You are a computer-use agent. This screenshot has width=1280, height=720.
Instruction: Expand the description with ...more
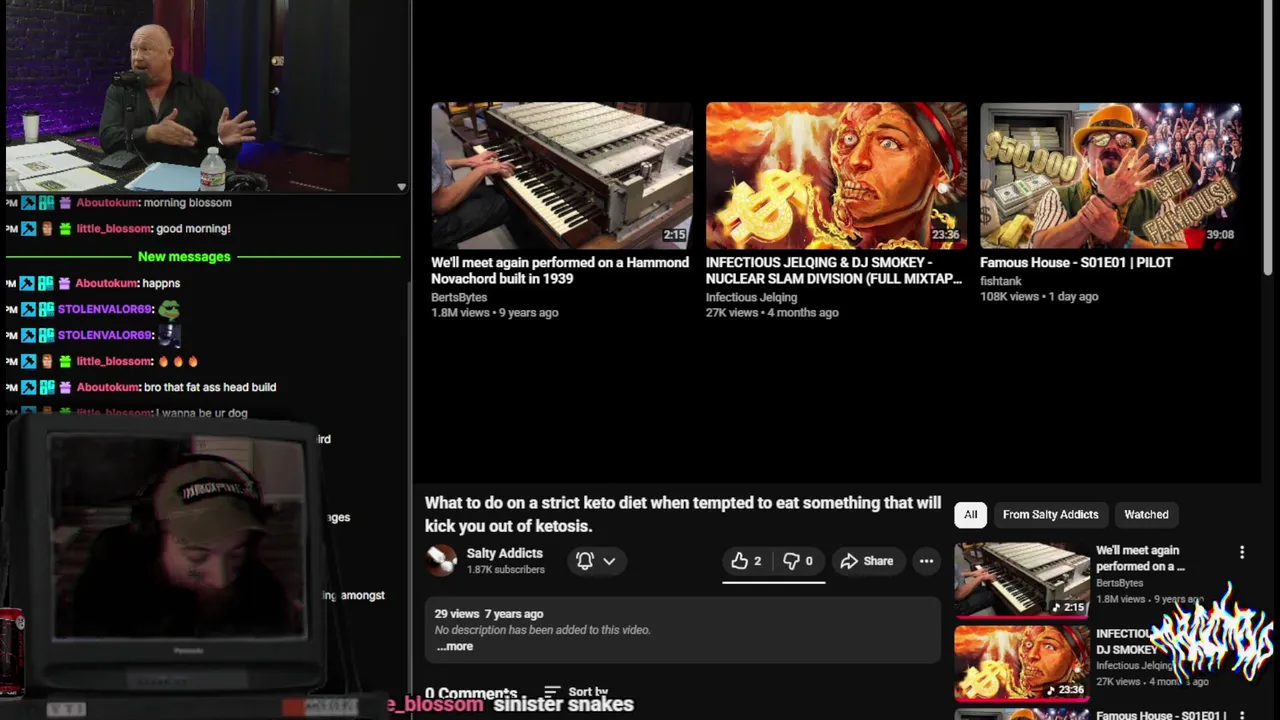pos(454,646)
